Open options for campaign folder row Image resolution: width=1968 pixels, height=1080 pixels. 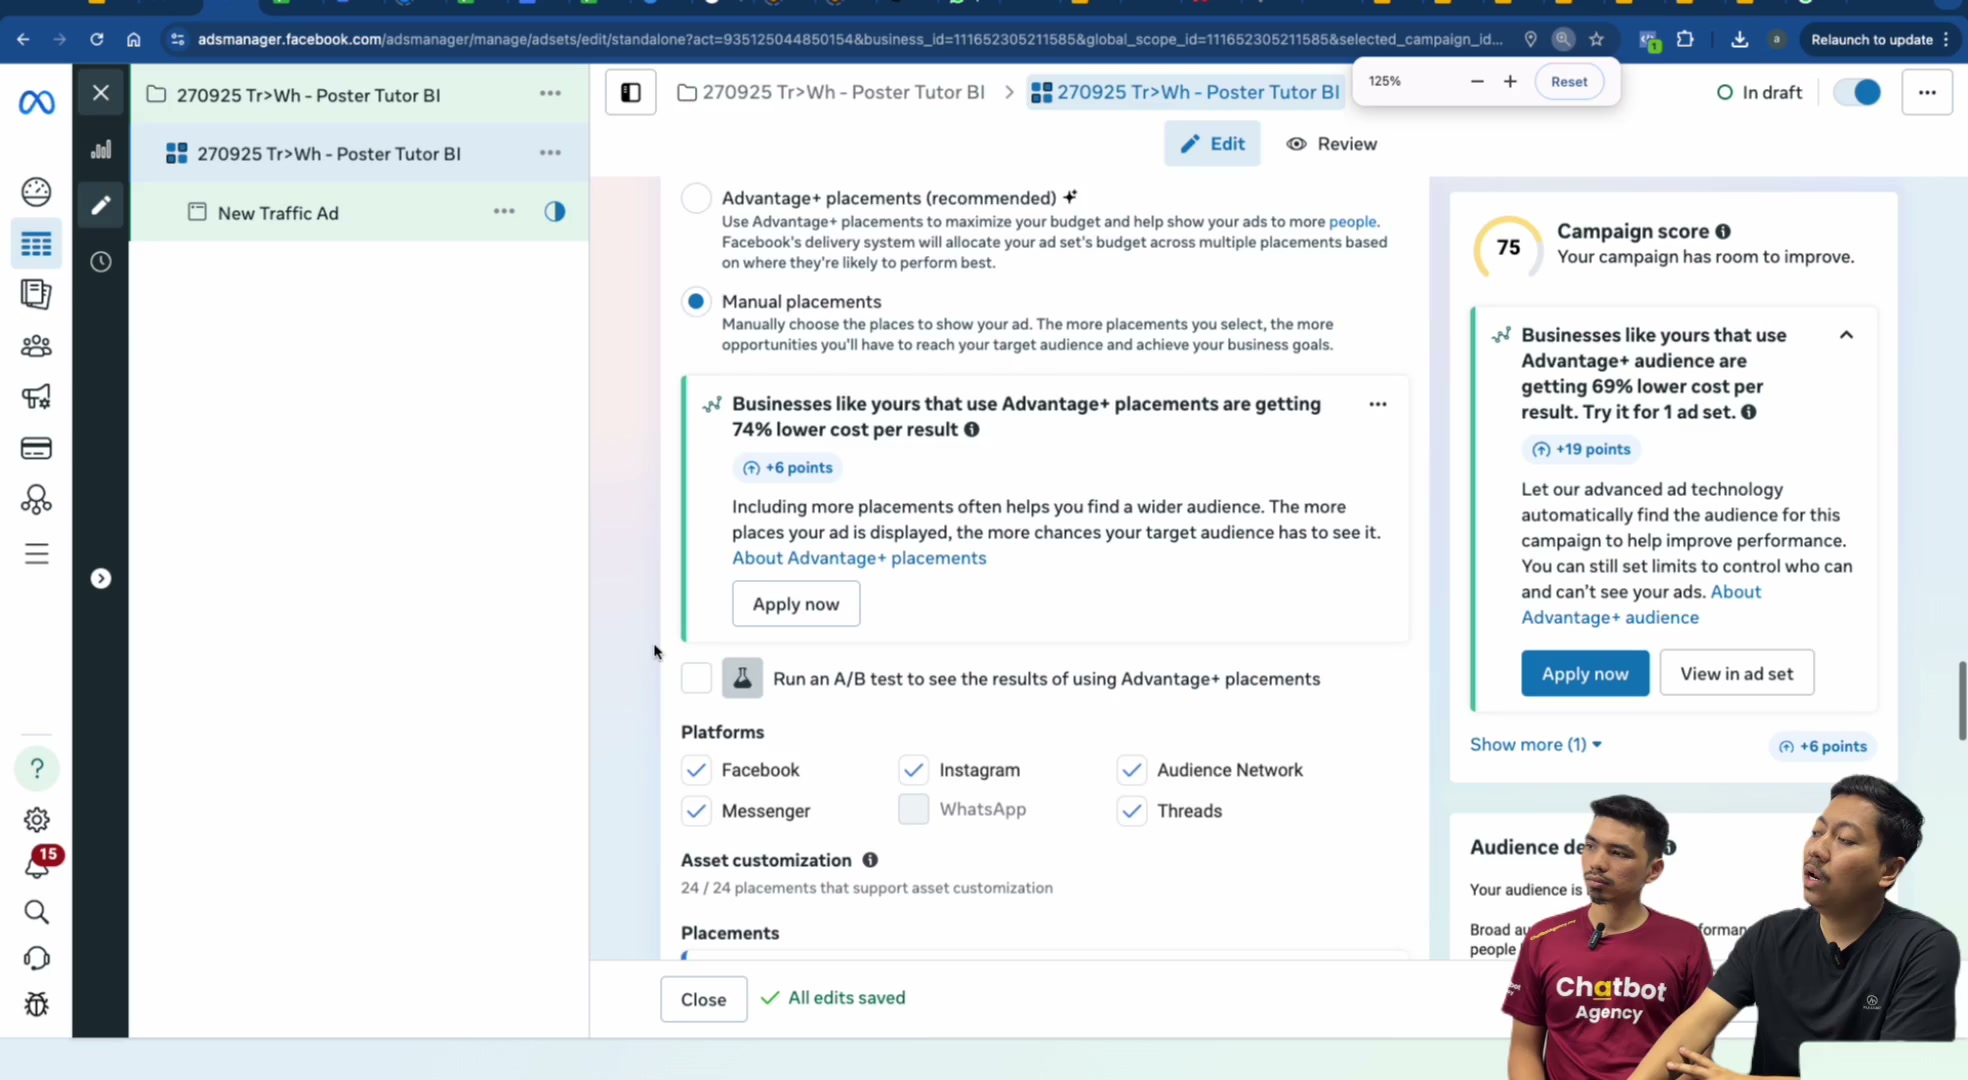click(x=550, y=93)
